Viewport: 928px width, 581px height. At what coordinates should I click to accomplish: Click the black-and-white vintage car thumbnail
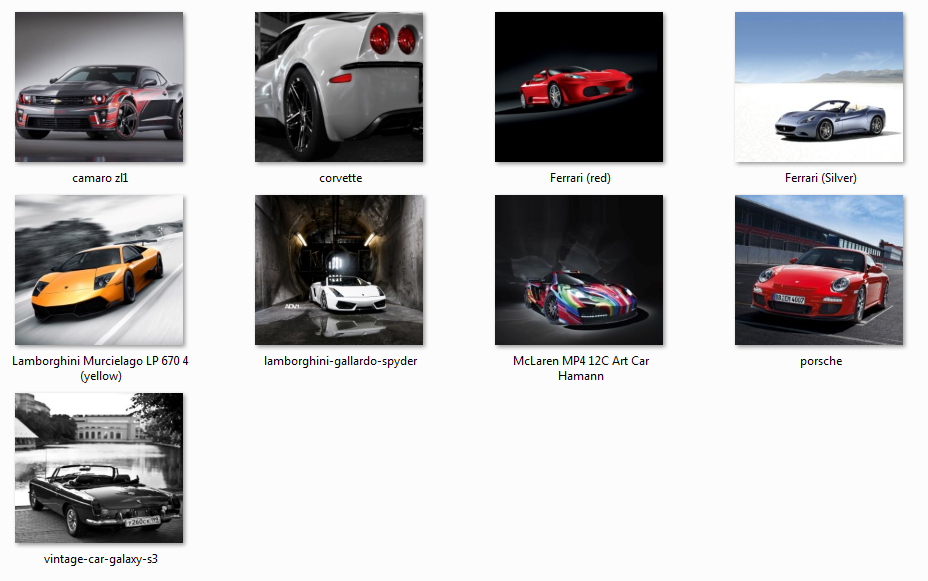99,467
